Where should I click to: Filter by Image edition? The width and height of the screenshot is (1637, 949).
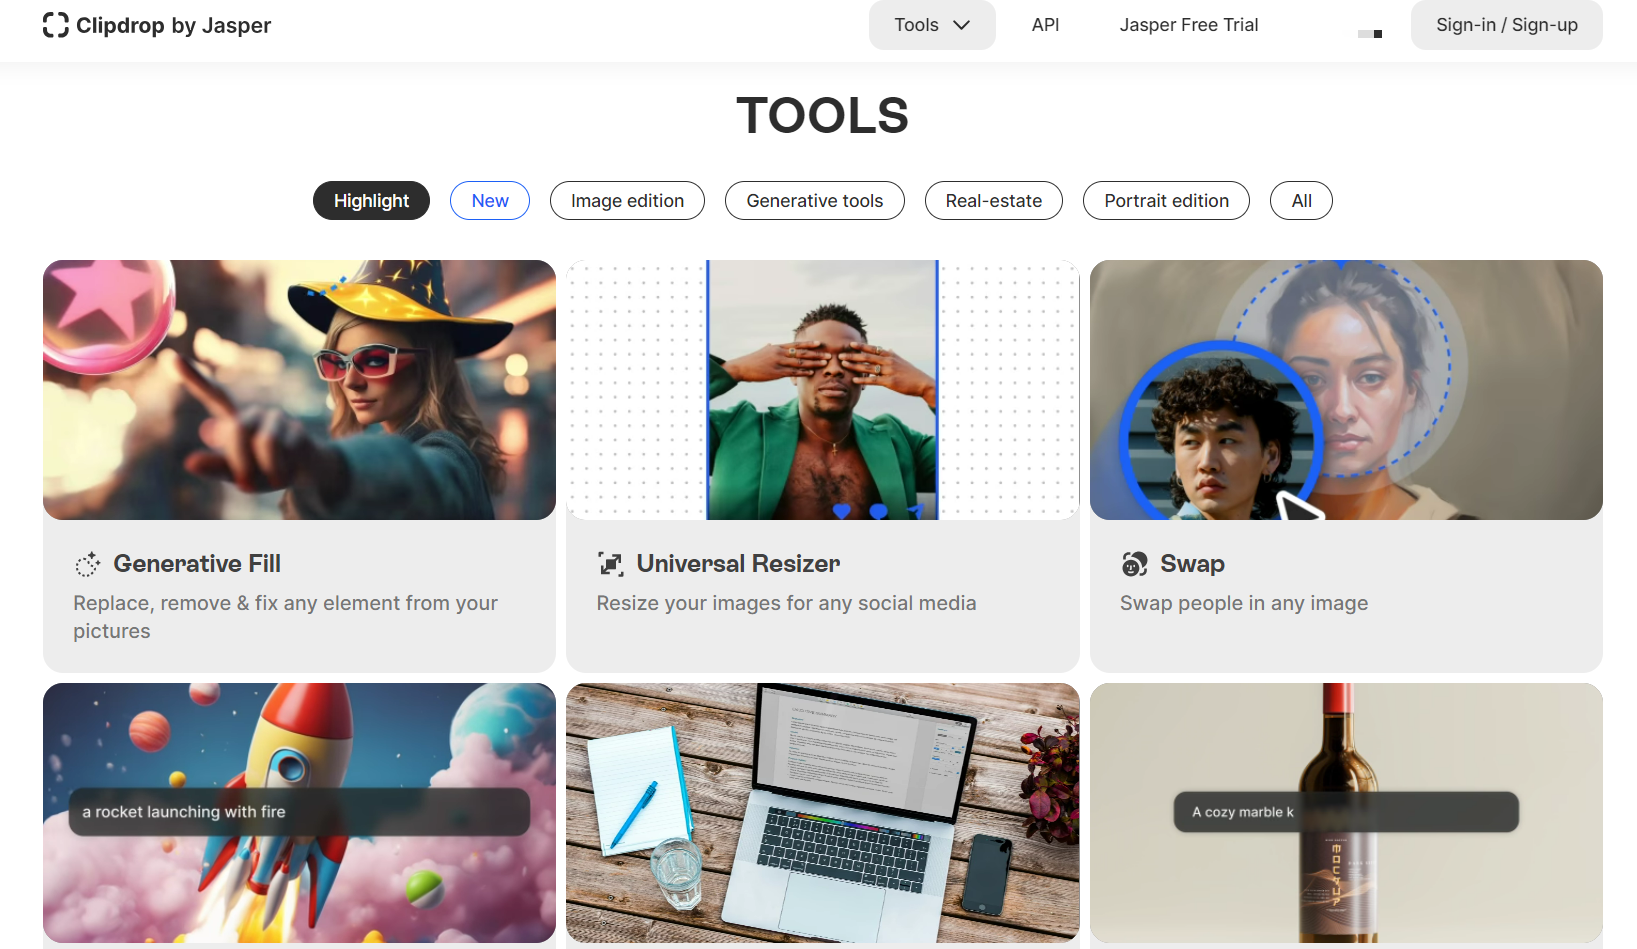(627, 200)
